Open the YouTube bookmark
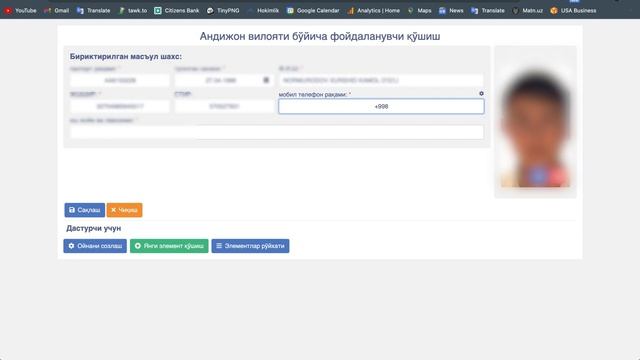Screen dimensions: 640x360 click(x=20, y=11)
